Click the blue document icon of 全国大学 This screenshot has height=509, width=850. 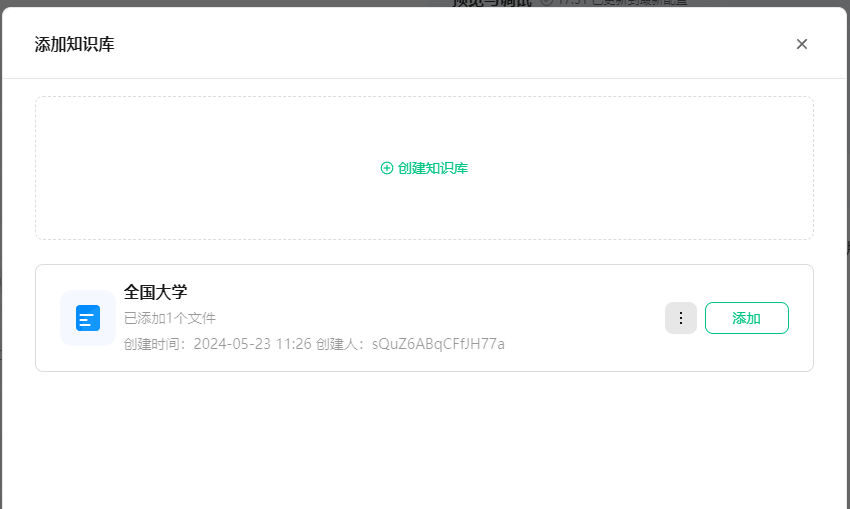[88, 318]
